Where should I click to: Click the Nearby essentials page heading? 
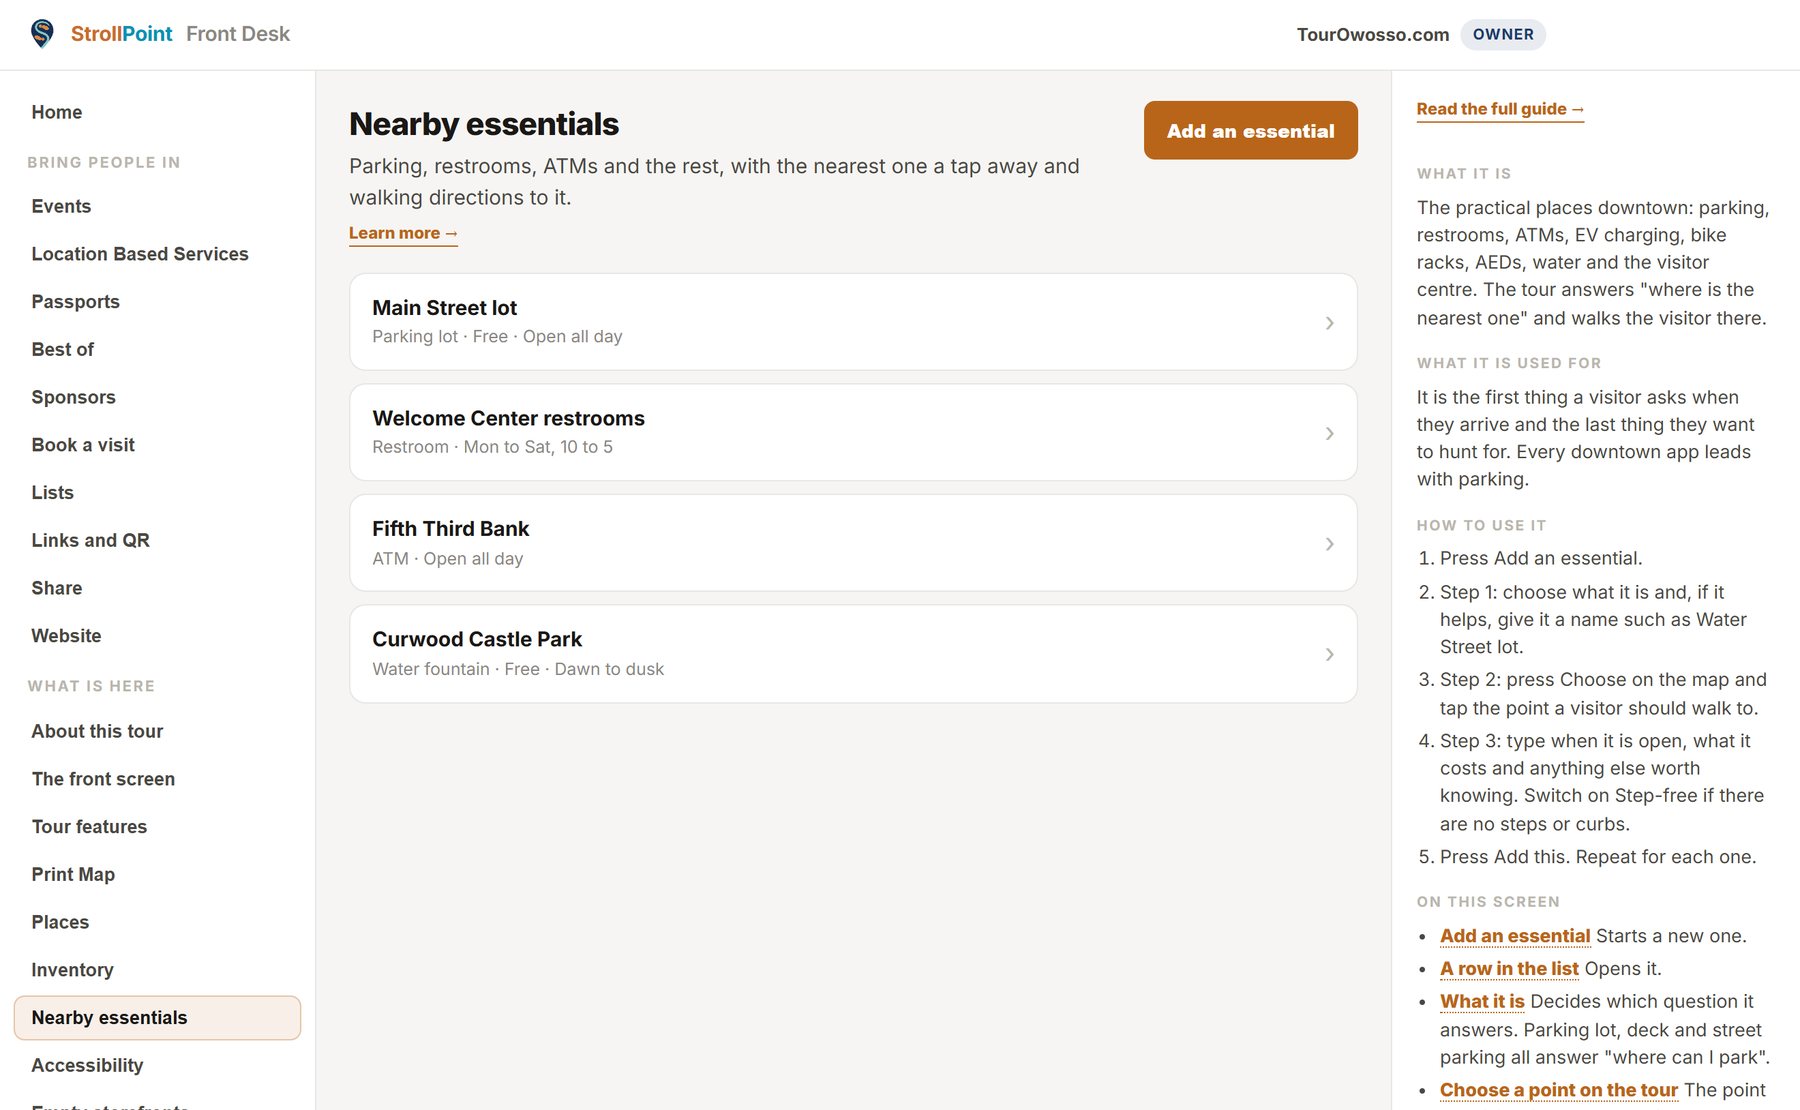pyautogui.click(x=484, y=124)
